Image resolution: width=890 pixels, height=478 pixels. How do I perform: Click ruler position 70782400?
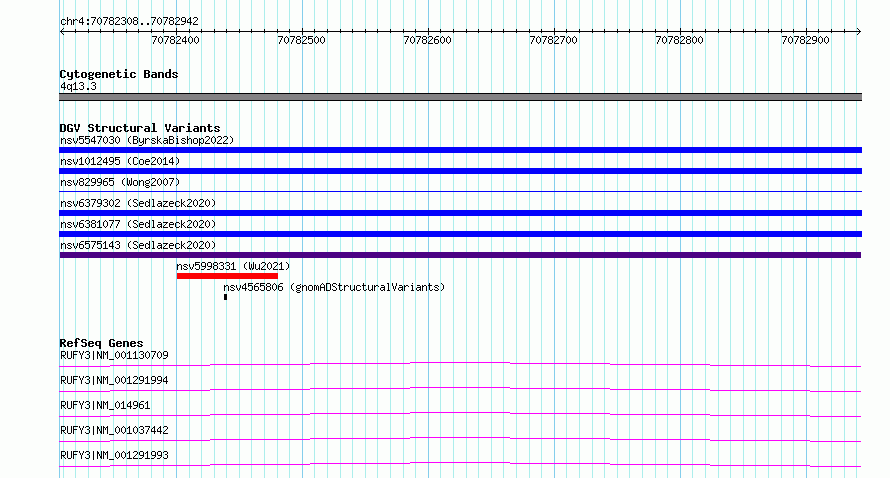click(x=175, y=40)
